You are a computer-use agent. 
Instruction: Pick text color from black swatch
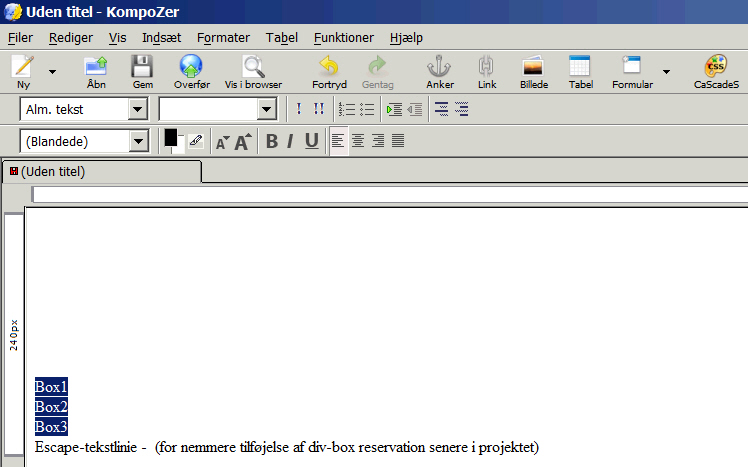coord(171,138)
